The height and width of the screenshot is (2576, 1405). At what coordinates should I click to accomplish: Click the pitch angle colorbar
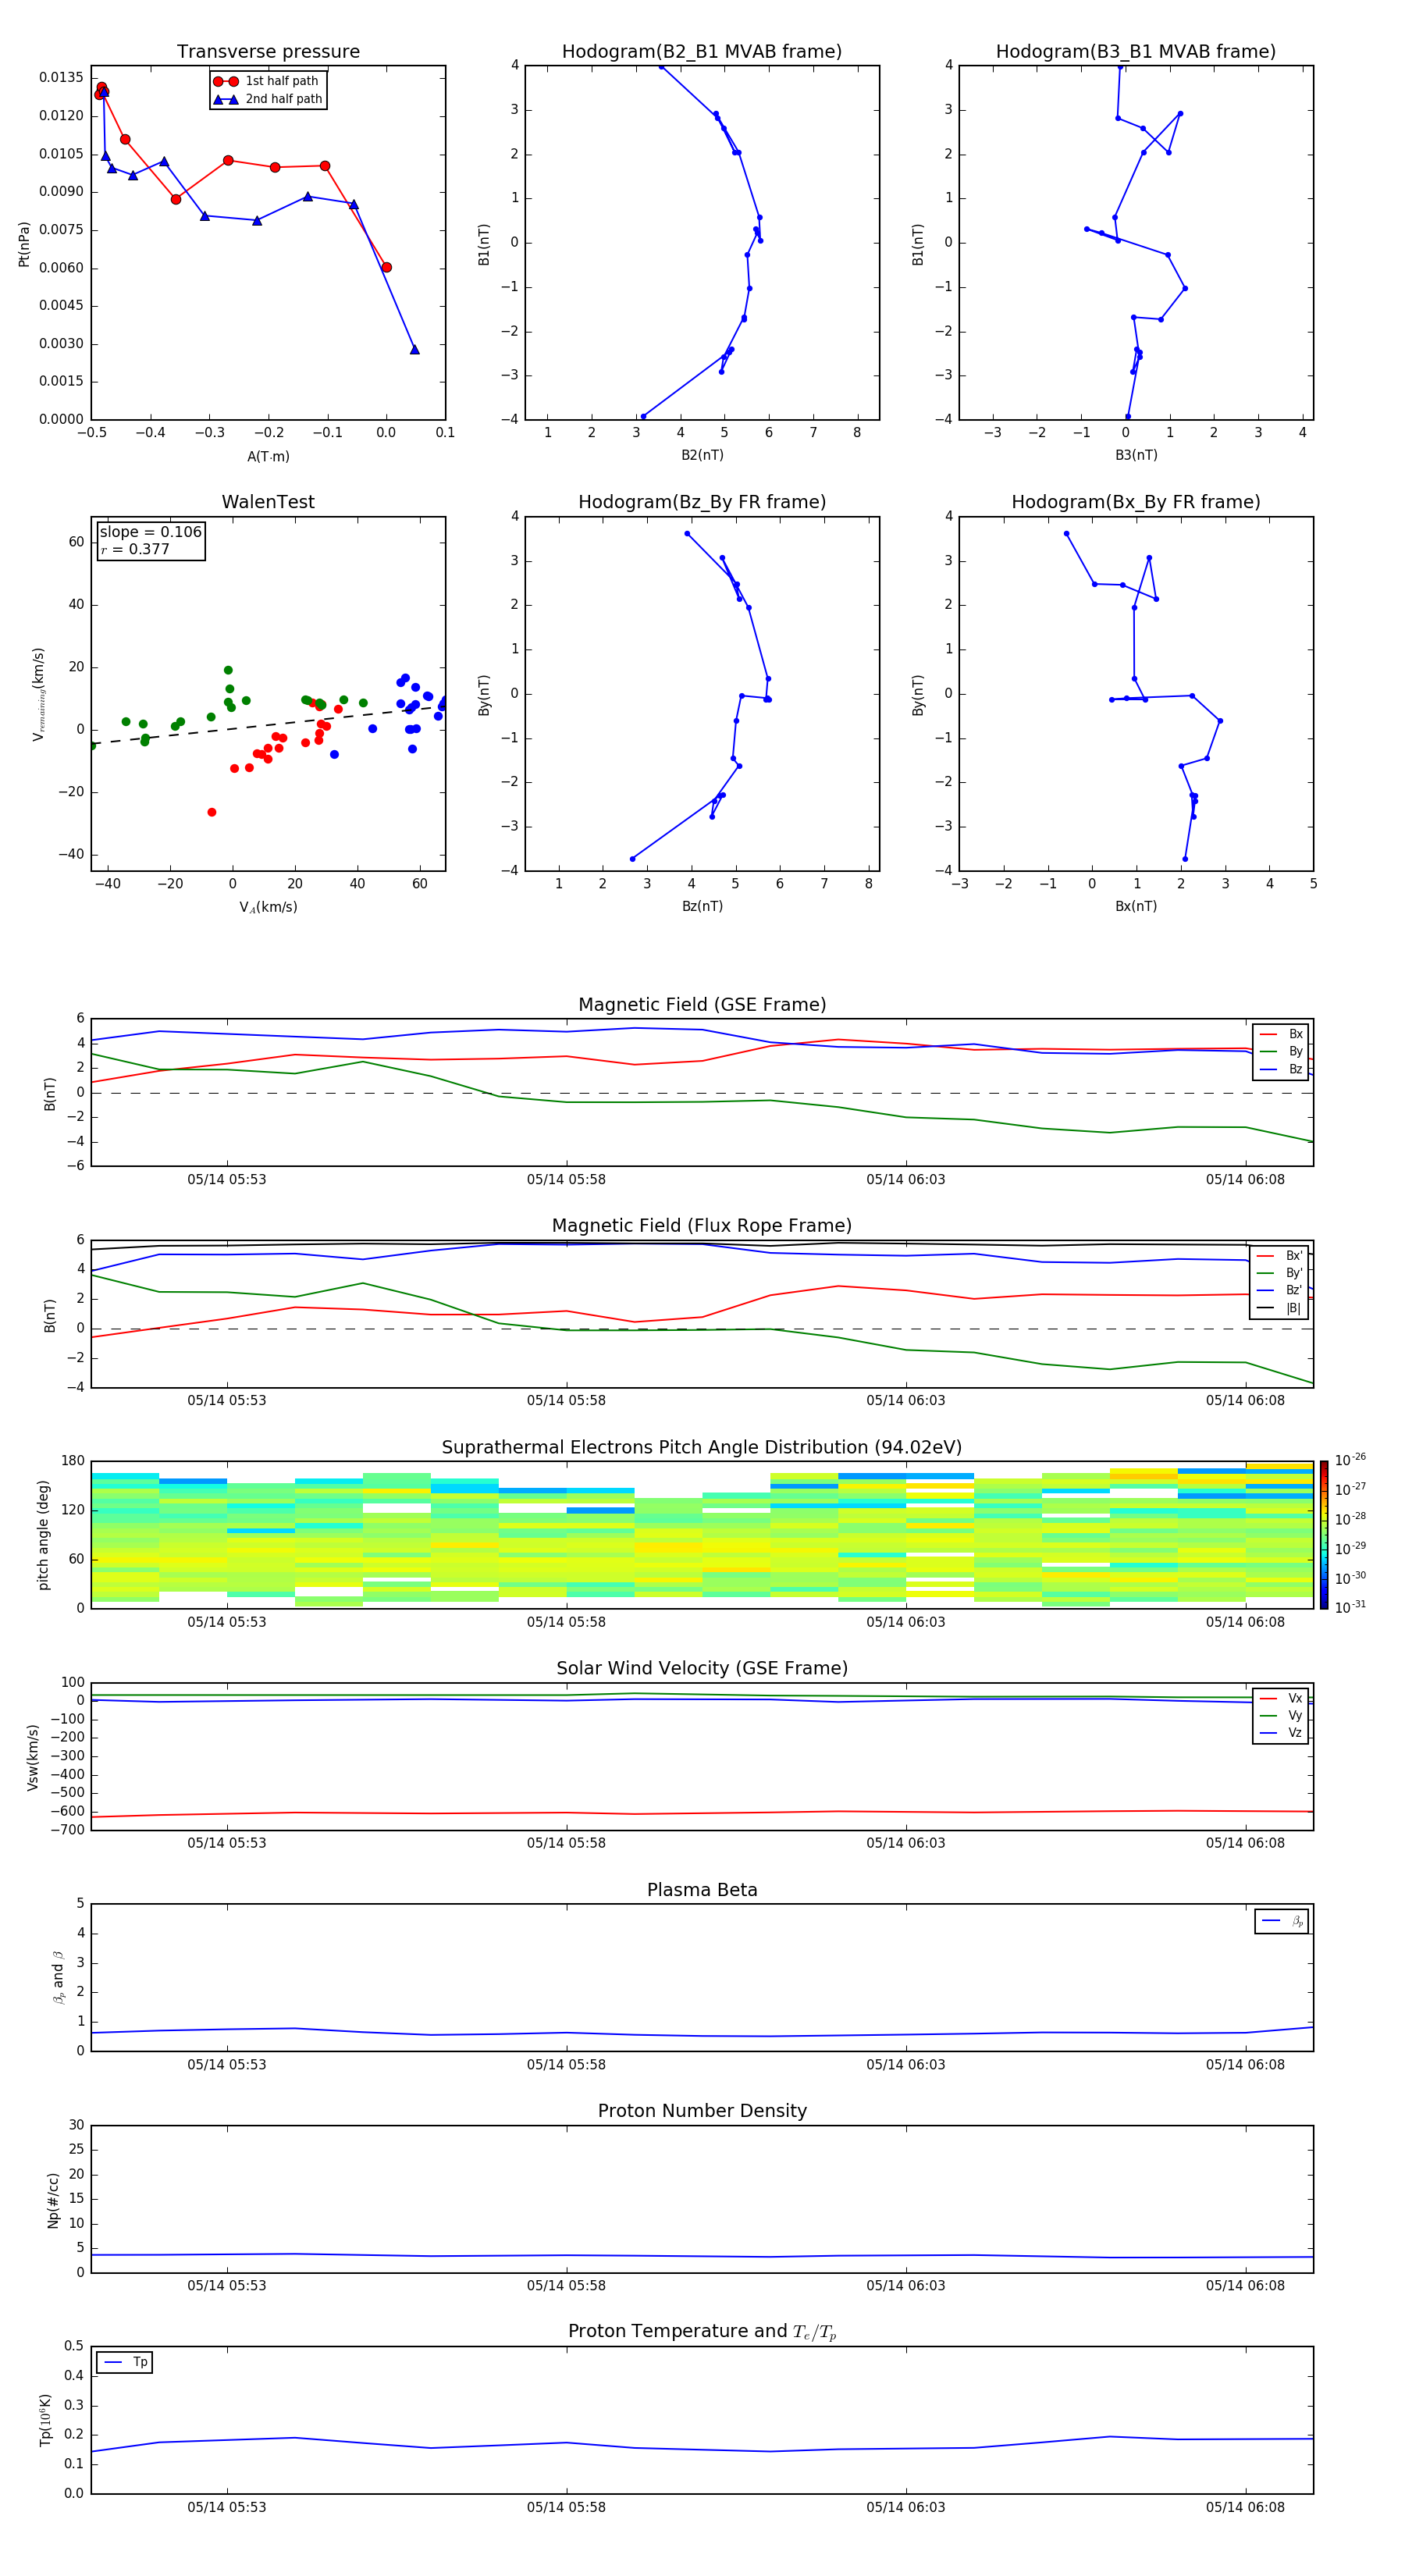[x=1324, y=1535]
